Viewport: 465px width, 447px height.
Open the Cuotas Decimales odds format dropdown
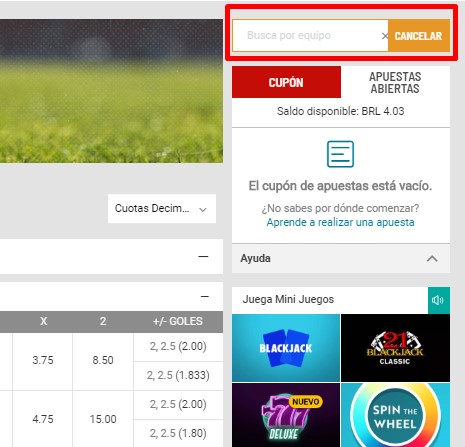tap(162, 209)
